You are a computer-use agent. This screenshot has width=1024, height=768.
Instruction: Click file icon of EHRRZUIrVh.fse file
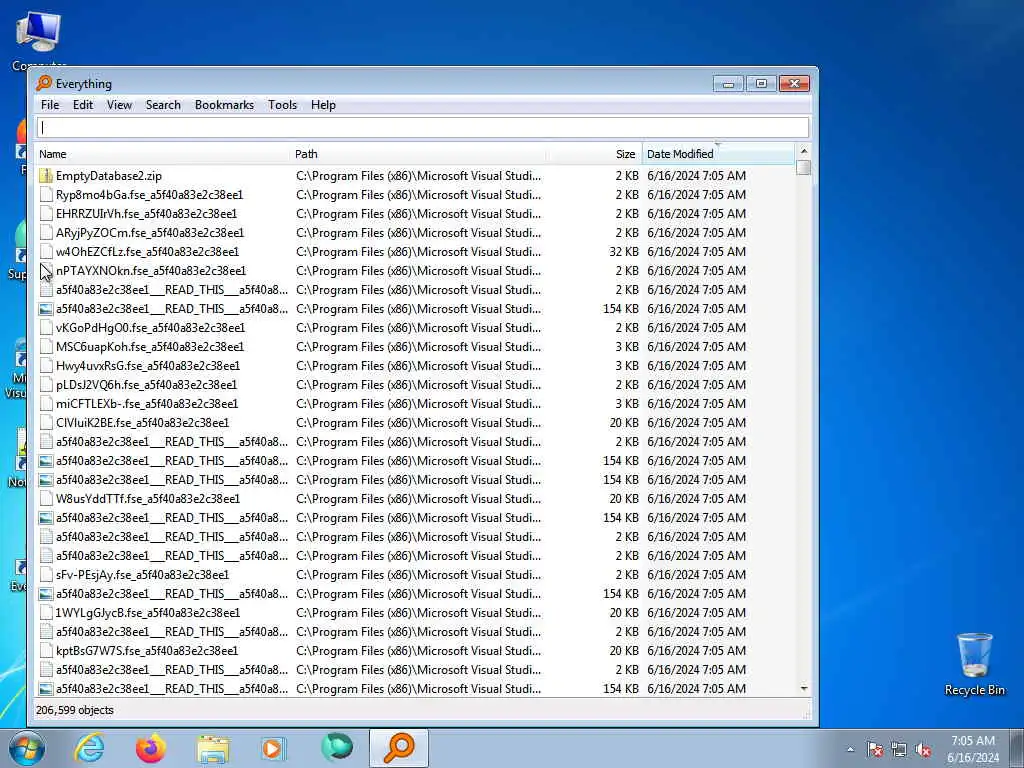click(x=46, y=214)
